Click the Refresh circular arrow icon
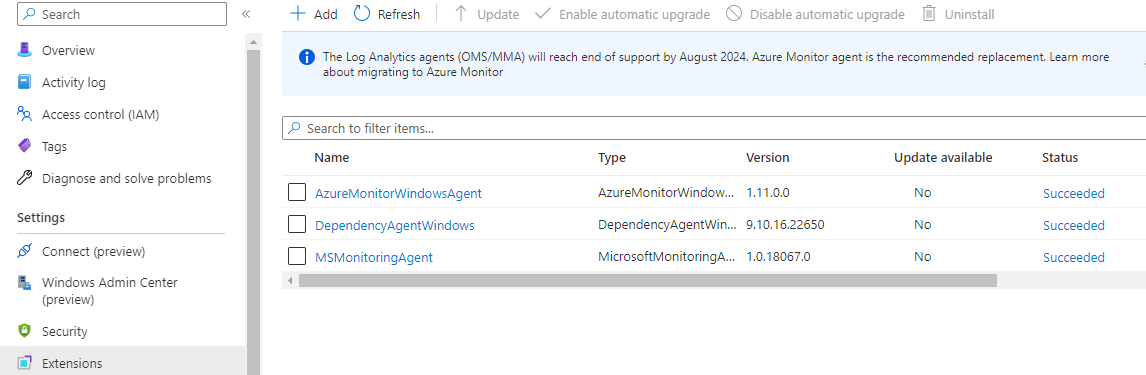 pos(362,14)
